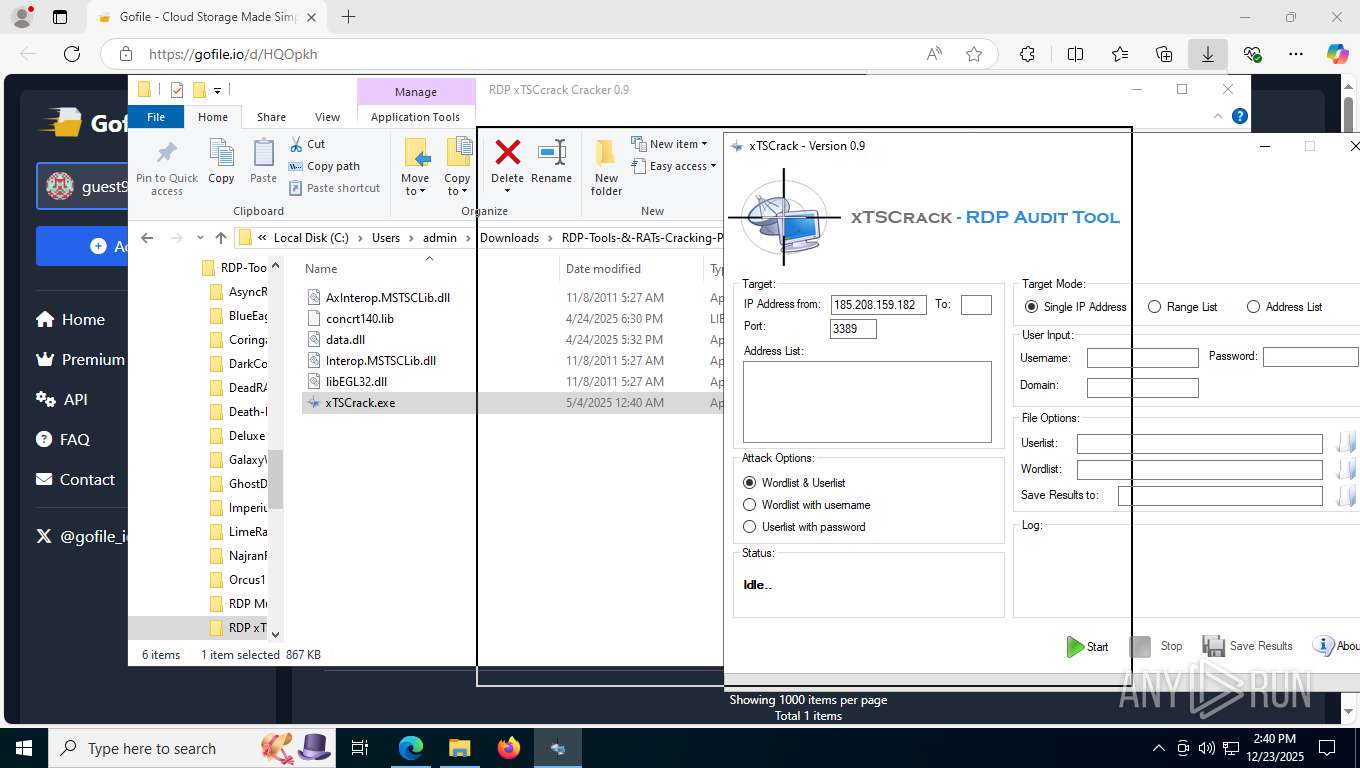Image resolution: width=1360 pixels, height=768 pixels.
Task: Open FAQ link in Gofile sidebar
Action: (x=62, y=440)
